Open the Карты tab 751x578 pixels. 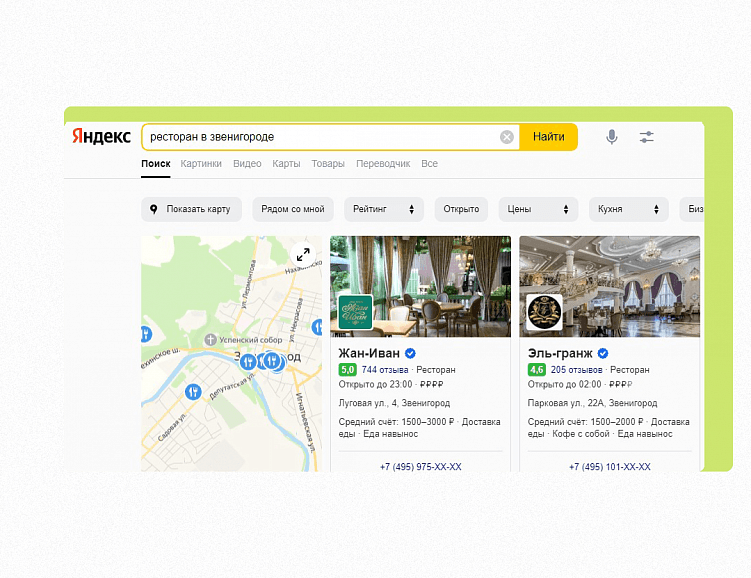click(x=286, y=164)
